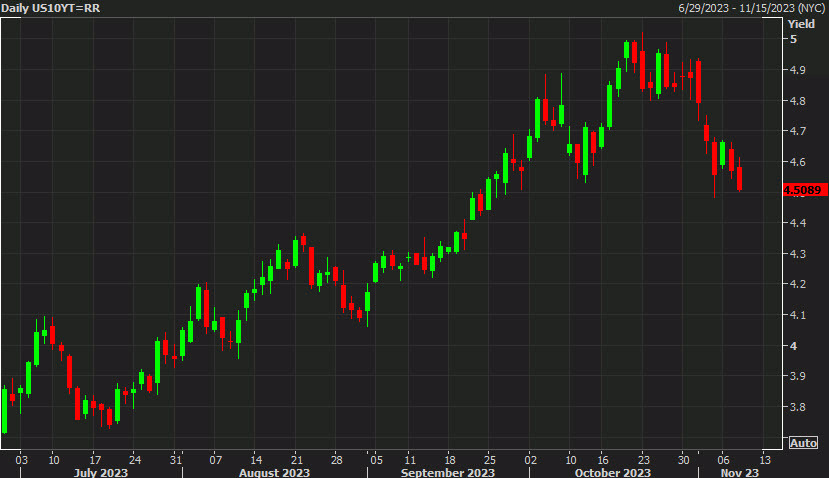Click the 4.9 yield axis value
This screenshot has height=478, width=829.
[x=797, y=70]
